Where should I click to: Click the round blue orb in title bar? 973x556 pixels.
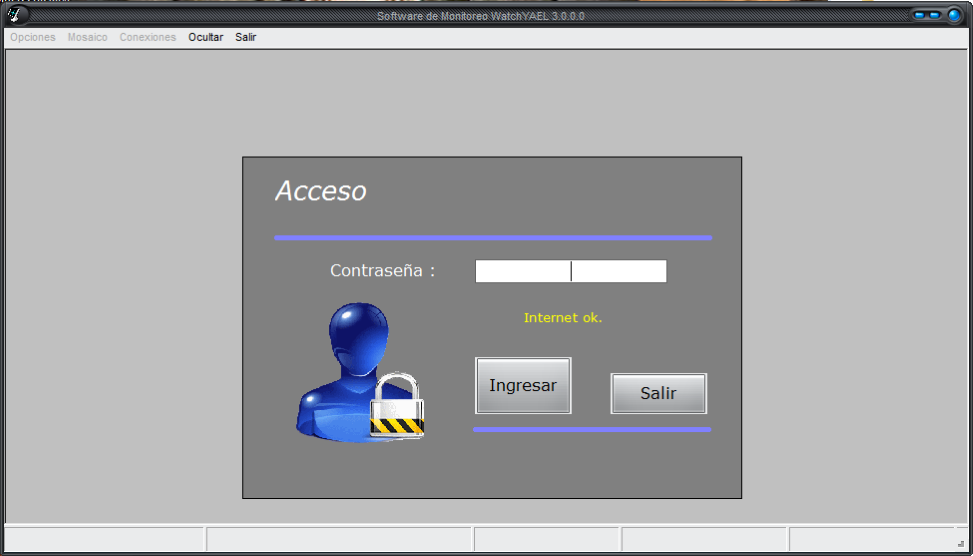pos(954,15)
